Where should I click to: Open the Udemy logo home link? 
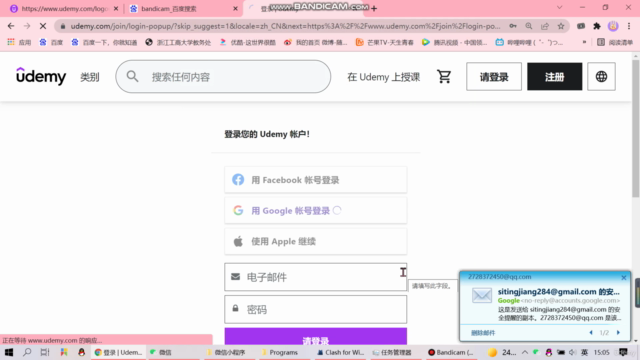point(41,76)
